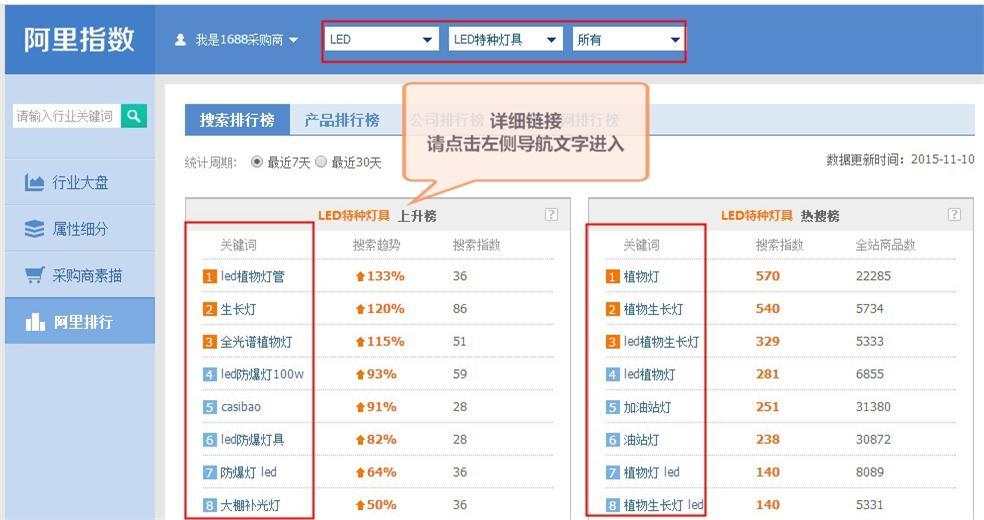Click the 属性细分 layers icon
The height and width of the screenshot is (520, 984).
tap(34, 229)
